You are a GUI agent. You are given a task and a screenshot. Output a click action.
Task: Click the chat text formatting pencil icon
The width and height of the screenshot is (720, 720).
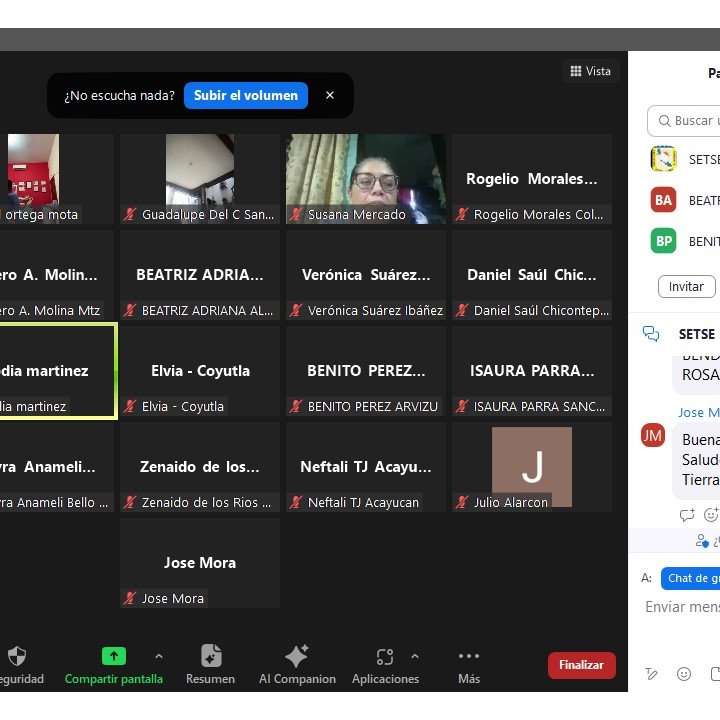651,674
